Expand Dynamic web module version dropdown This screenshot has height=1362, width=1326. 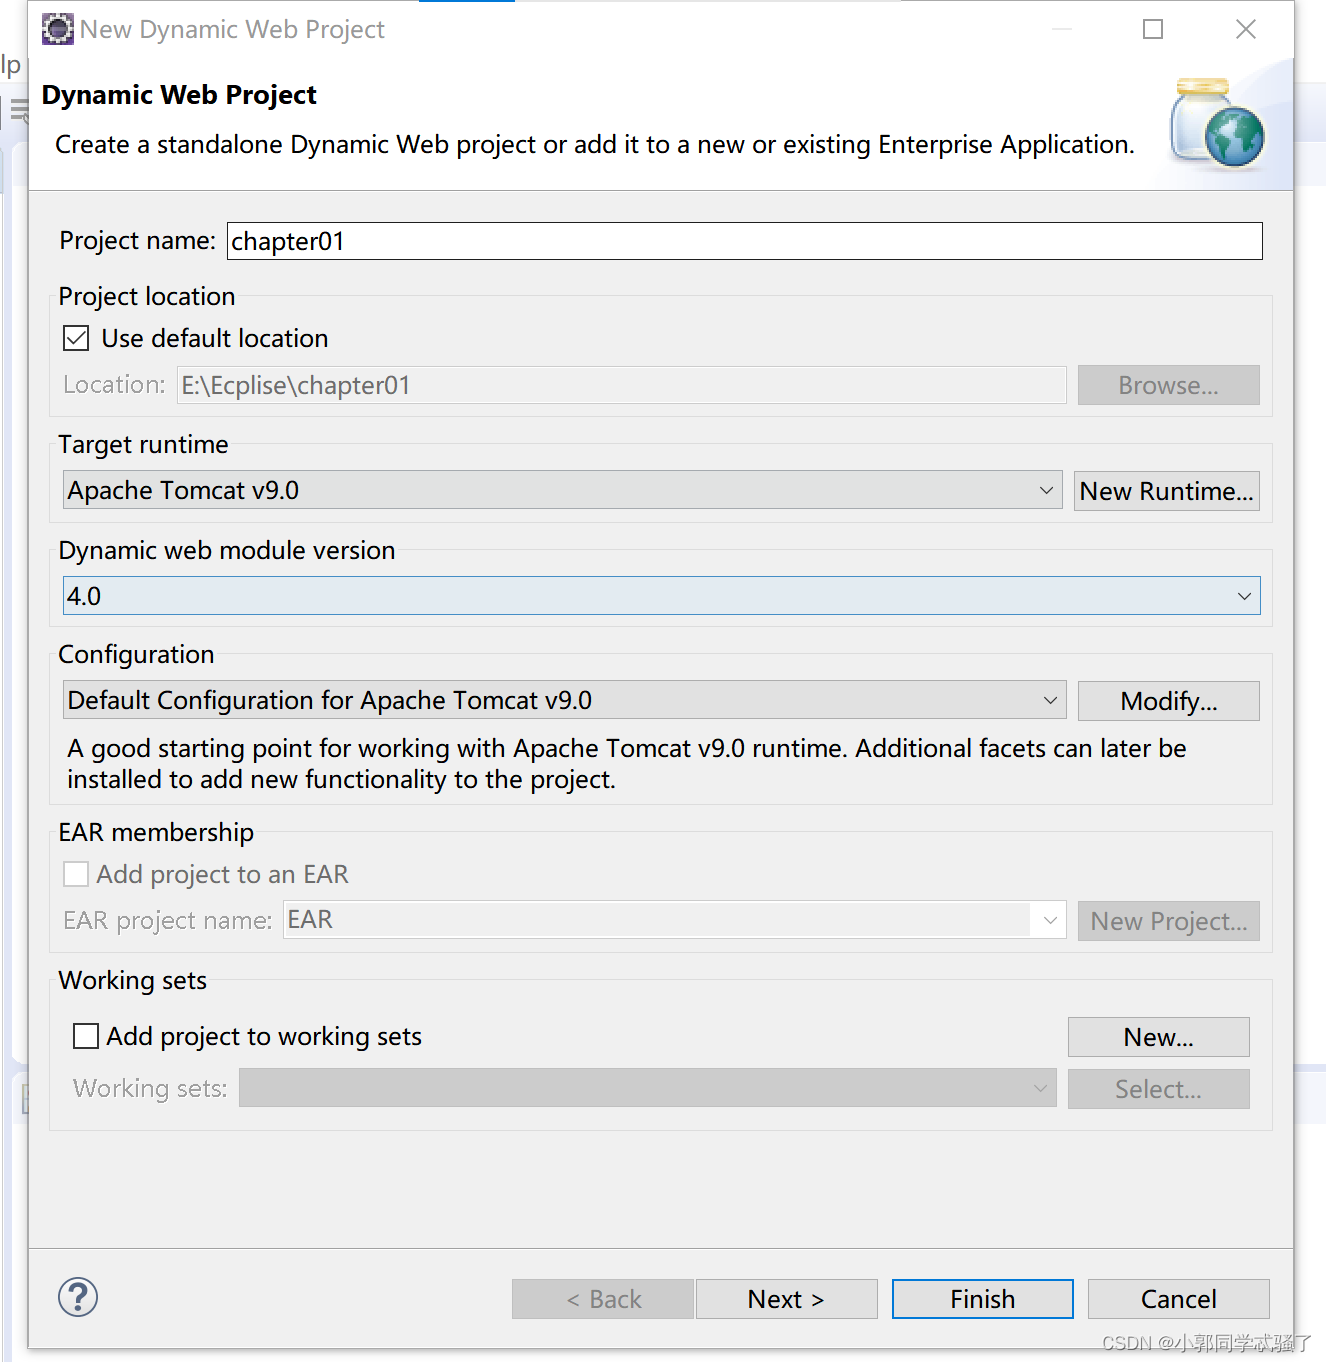point(661,596)
